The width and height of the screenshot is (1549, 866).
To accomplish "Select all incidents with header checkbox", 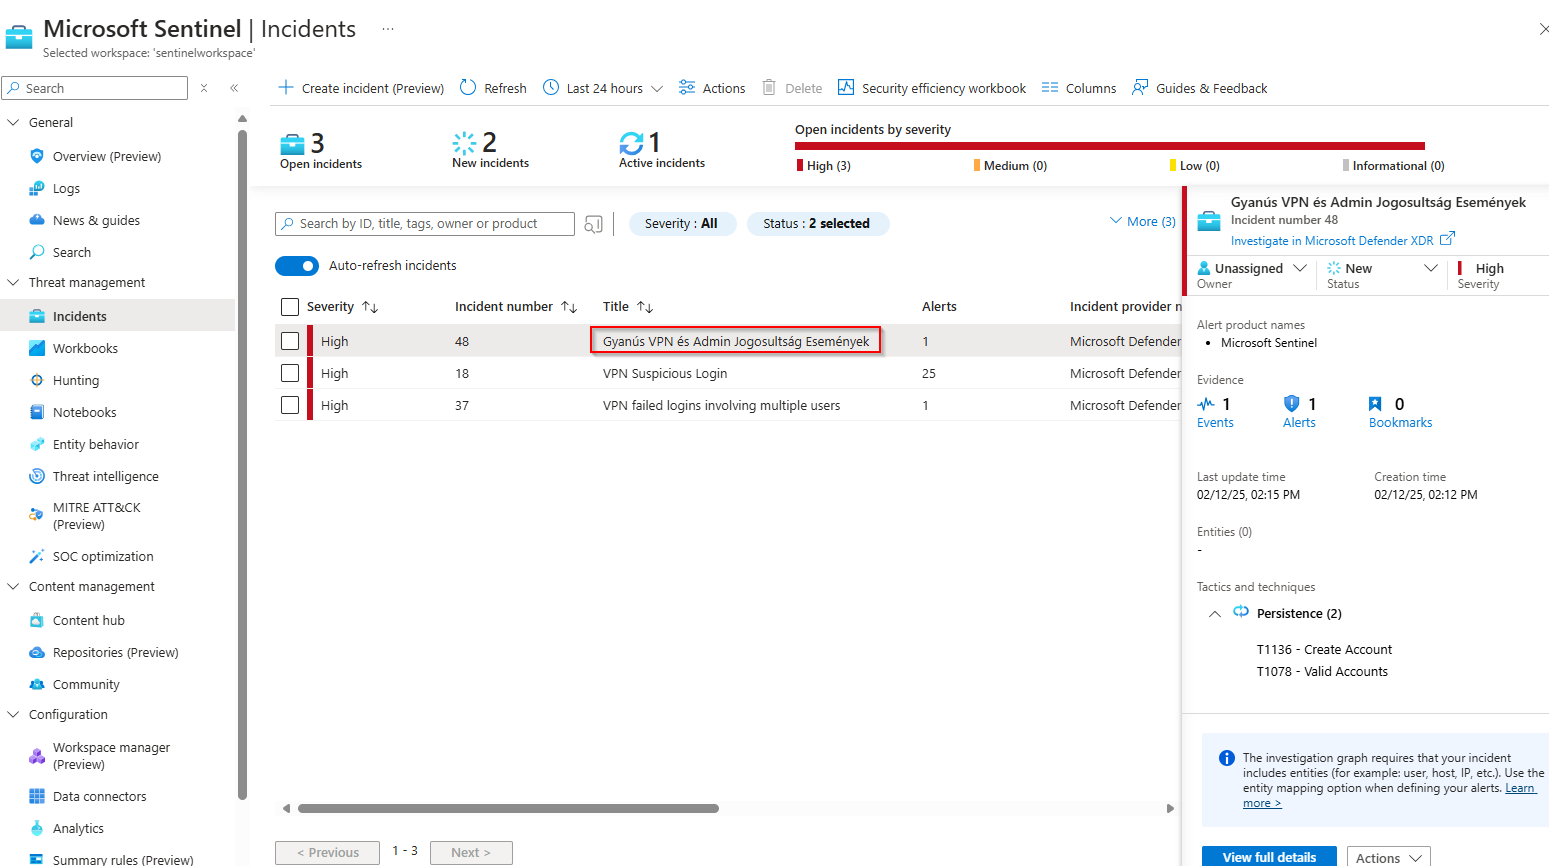I will pos(290,307).
